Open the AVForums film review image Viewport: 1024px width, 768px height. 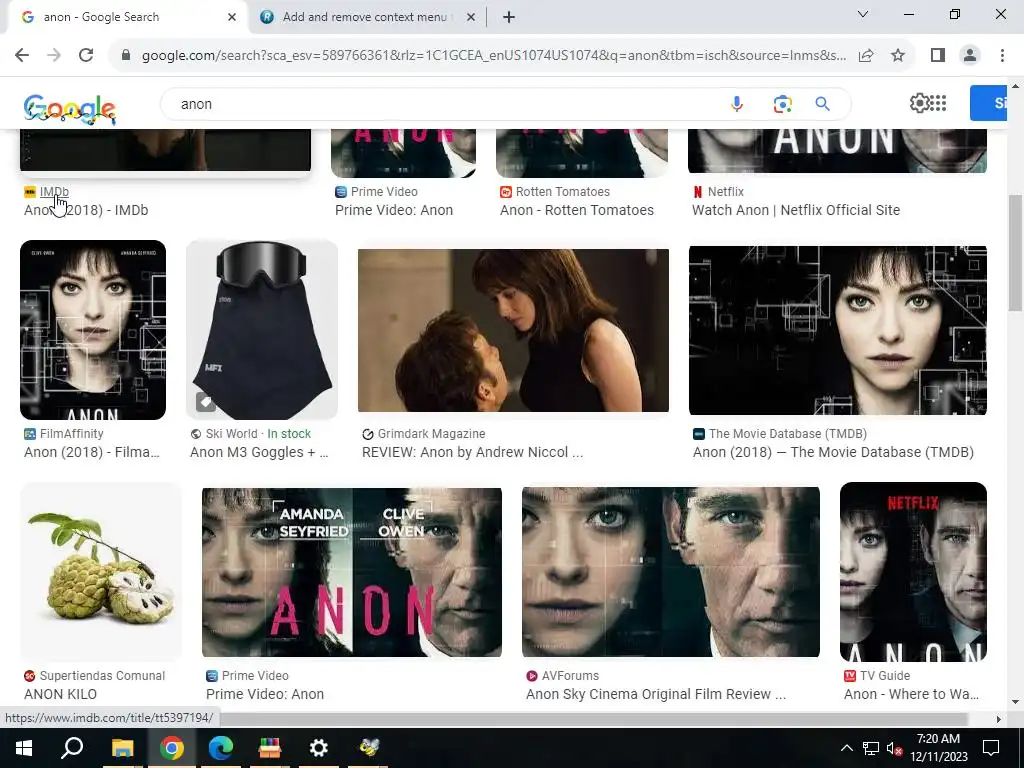click(671, 572)
